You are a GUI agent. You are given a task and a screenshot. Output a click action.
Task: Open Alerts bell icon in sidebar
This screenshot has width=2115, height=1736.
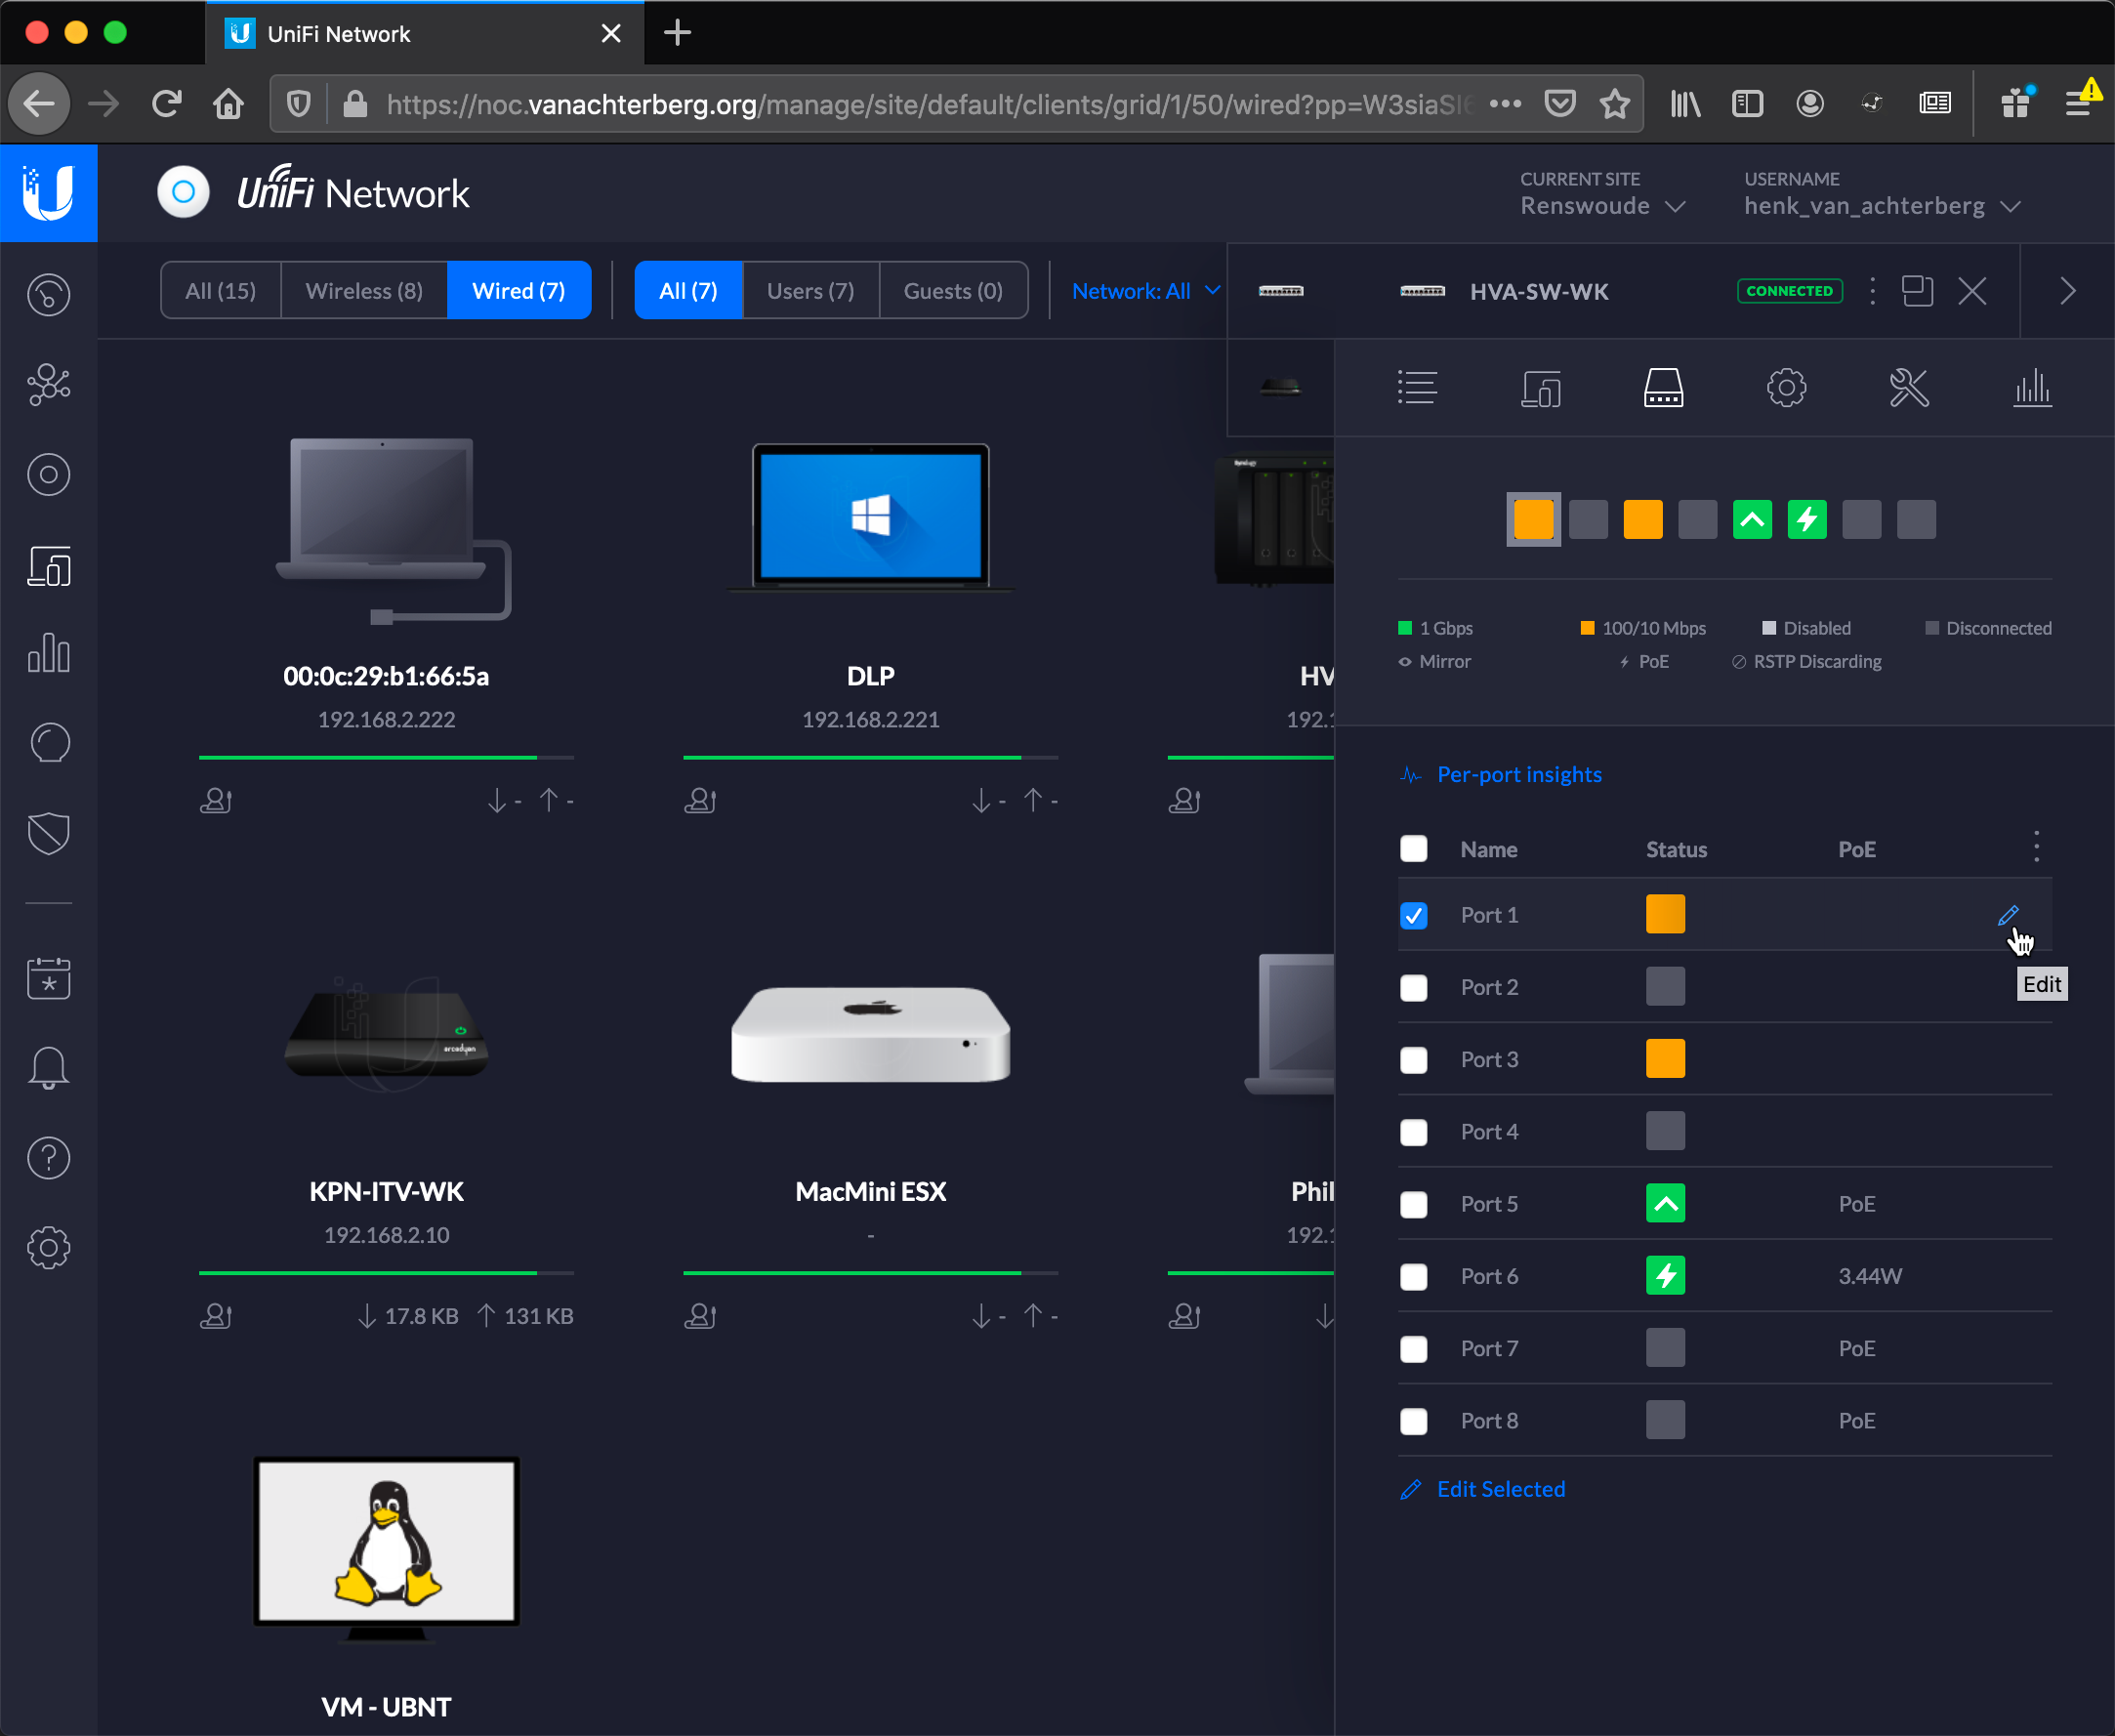click(x=48, y=1068)
